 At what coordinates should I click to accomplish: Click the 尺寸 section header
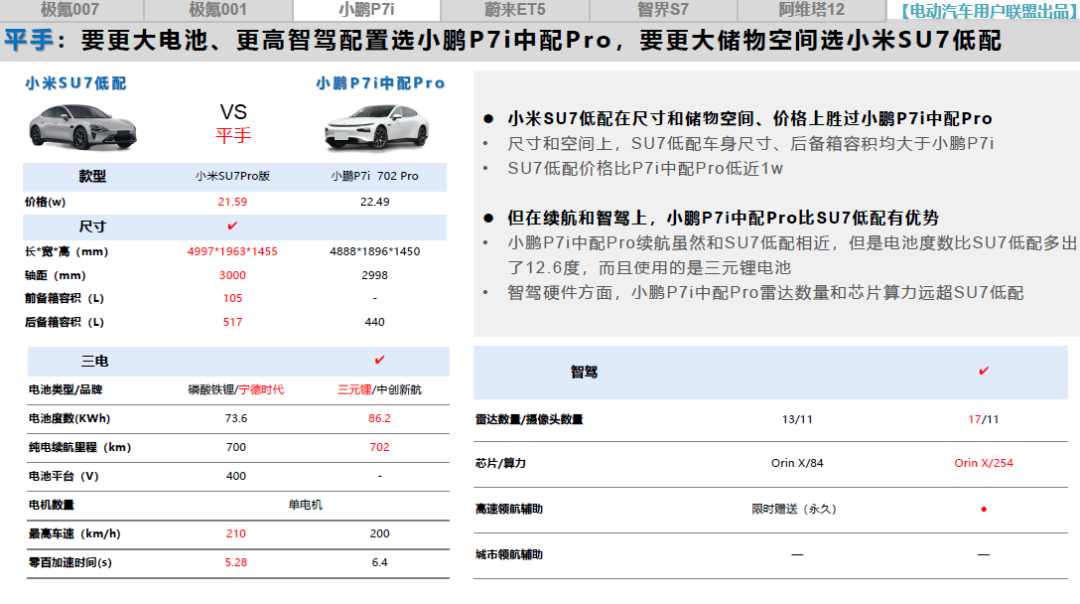92,227
